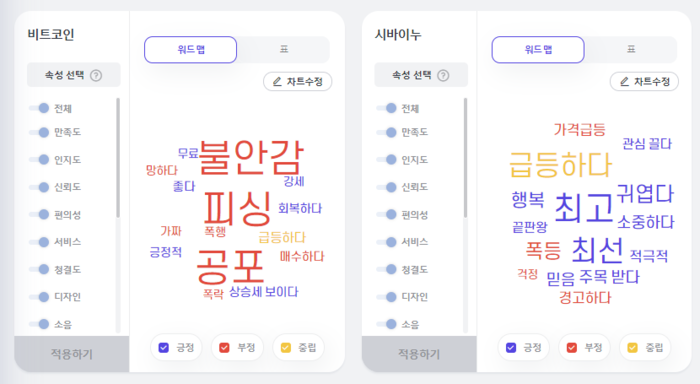The image size is (700, 384).
Task: Switch to the 표 tab in Shiba Inu card
Action: click(x=631, y=49)
